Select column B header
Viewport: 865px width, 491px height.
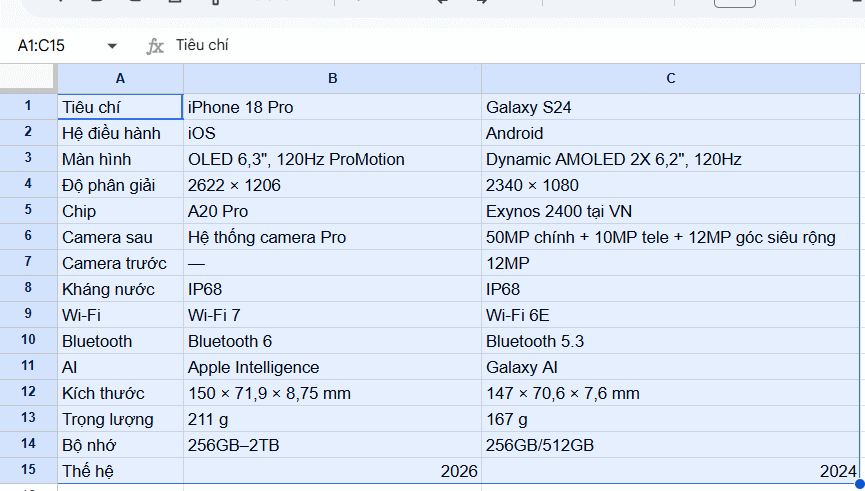pyautogui.click(x=332, y=78)
